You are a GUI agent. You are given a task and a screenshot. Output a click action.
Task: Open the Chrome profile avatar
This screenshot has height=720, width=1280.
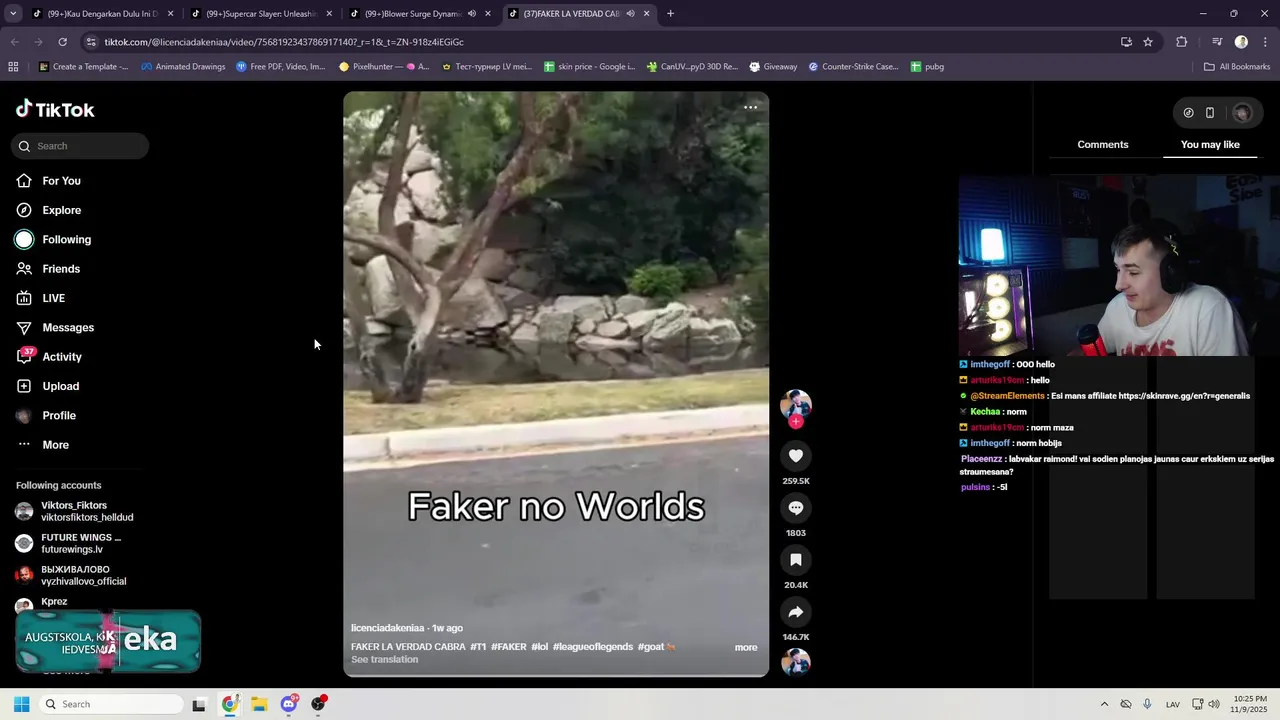point(1241,42)
